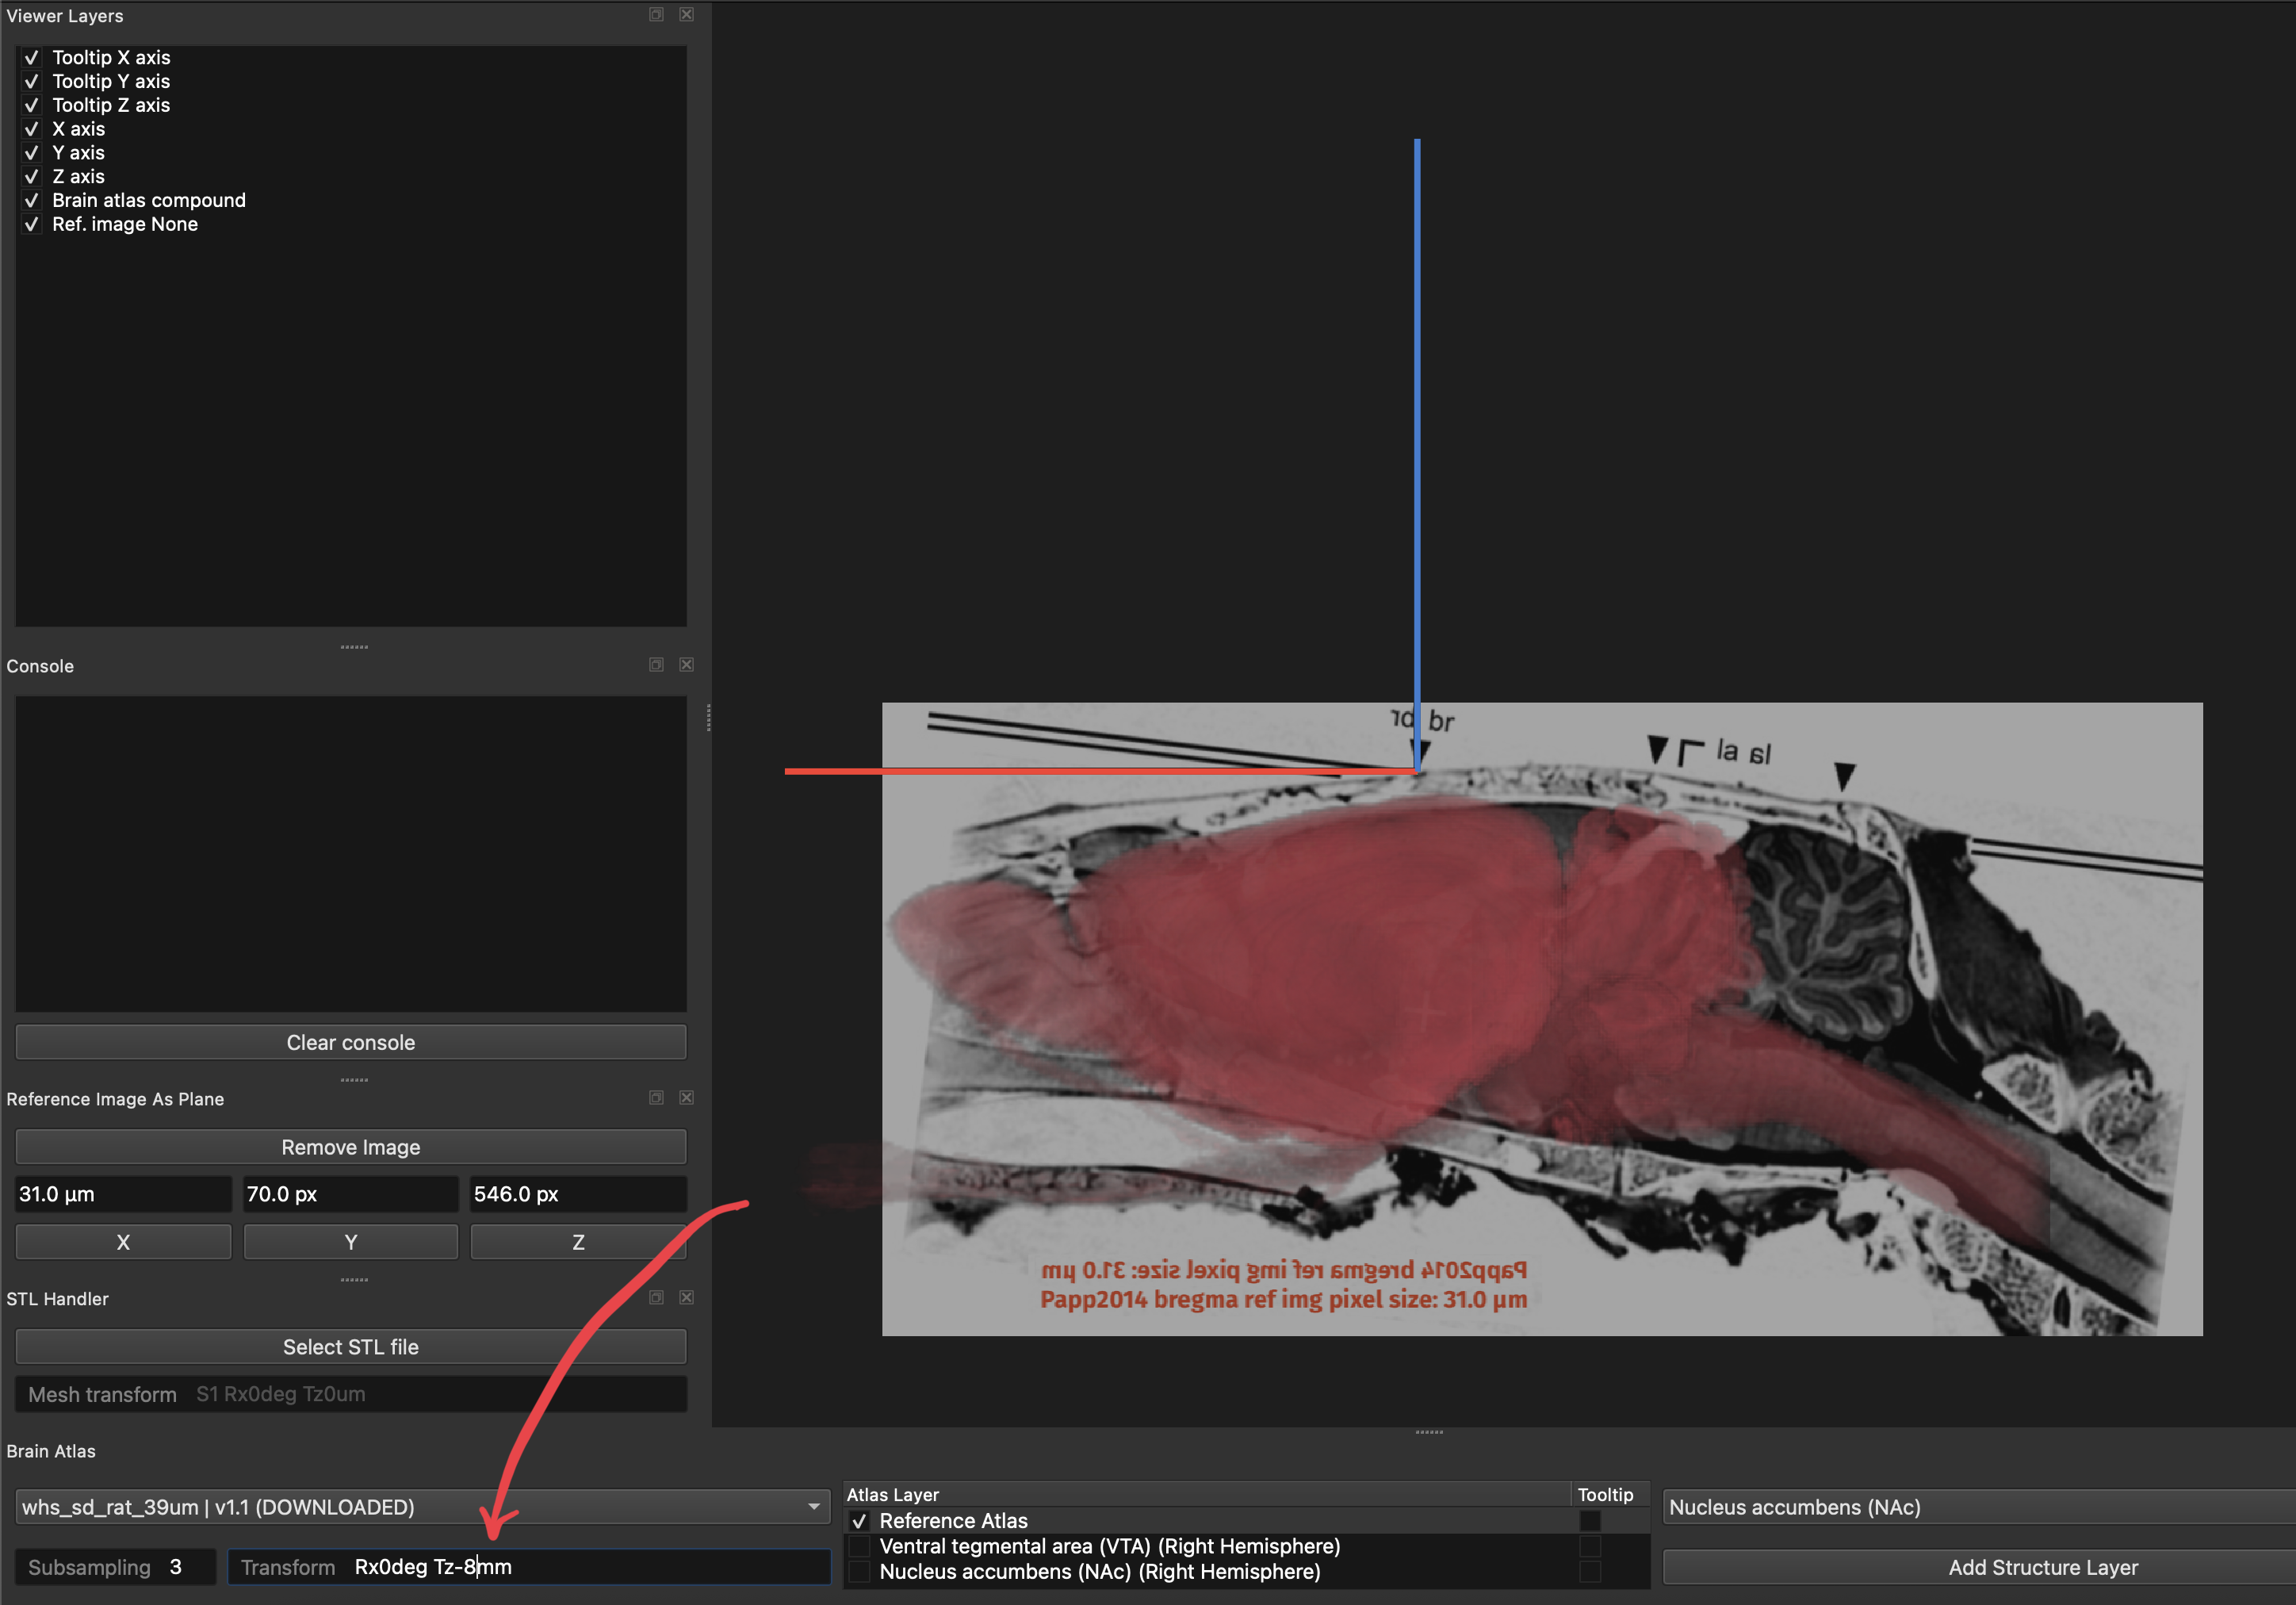Close the Viewer Layers panel
2296x1605 pixels.
(x=686, y=14)
